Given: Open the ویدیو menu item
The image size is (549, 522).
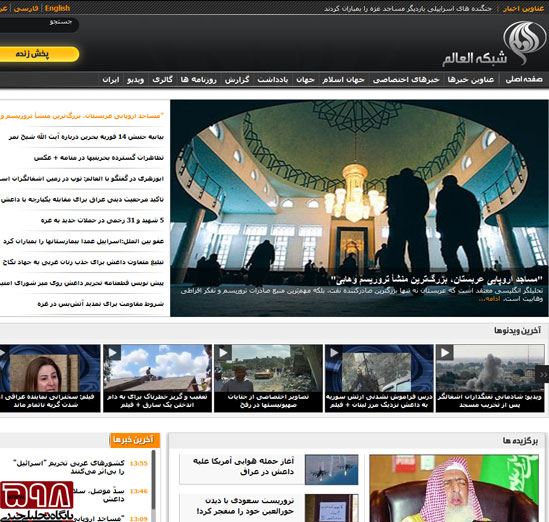Looking at the screenshot, I should coord(135,80).
